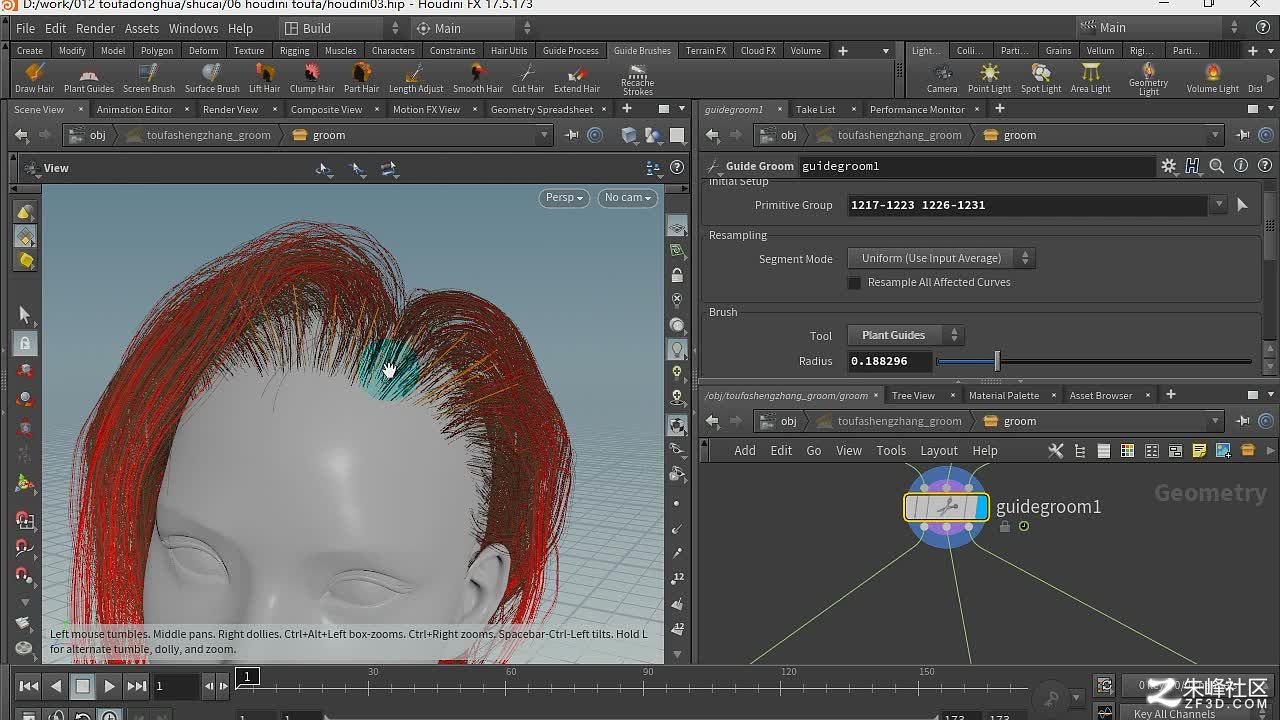
Task: Open the Render menu
Action: 96,28
